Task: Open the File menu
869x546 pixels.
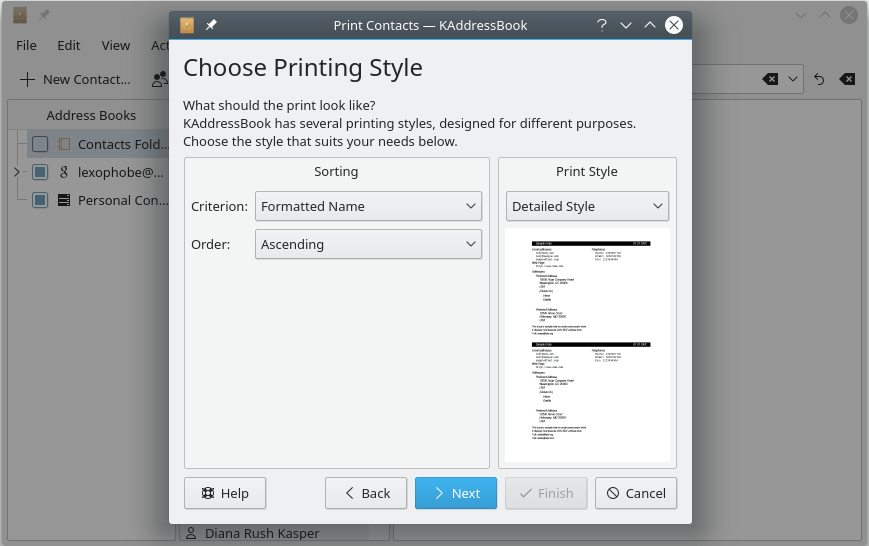Action: (x=26, y=45)
